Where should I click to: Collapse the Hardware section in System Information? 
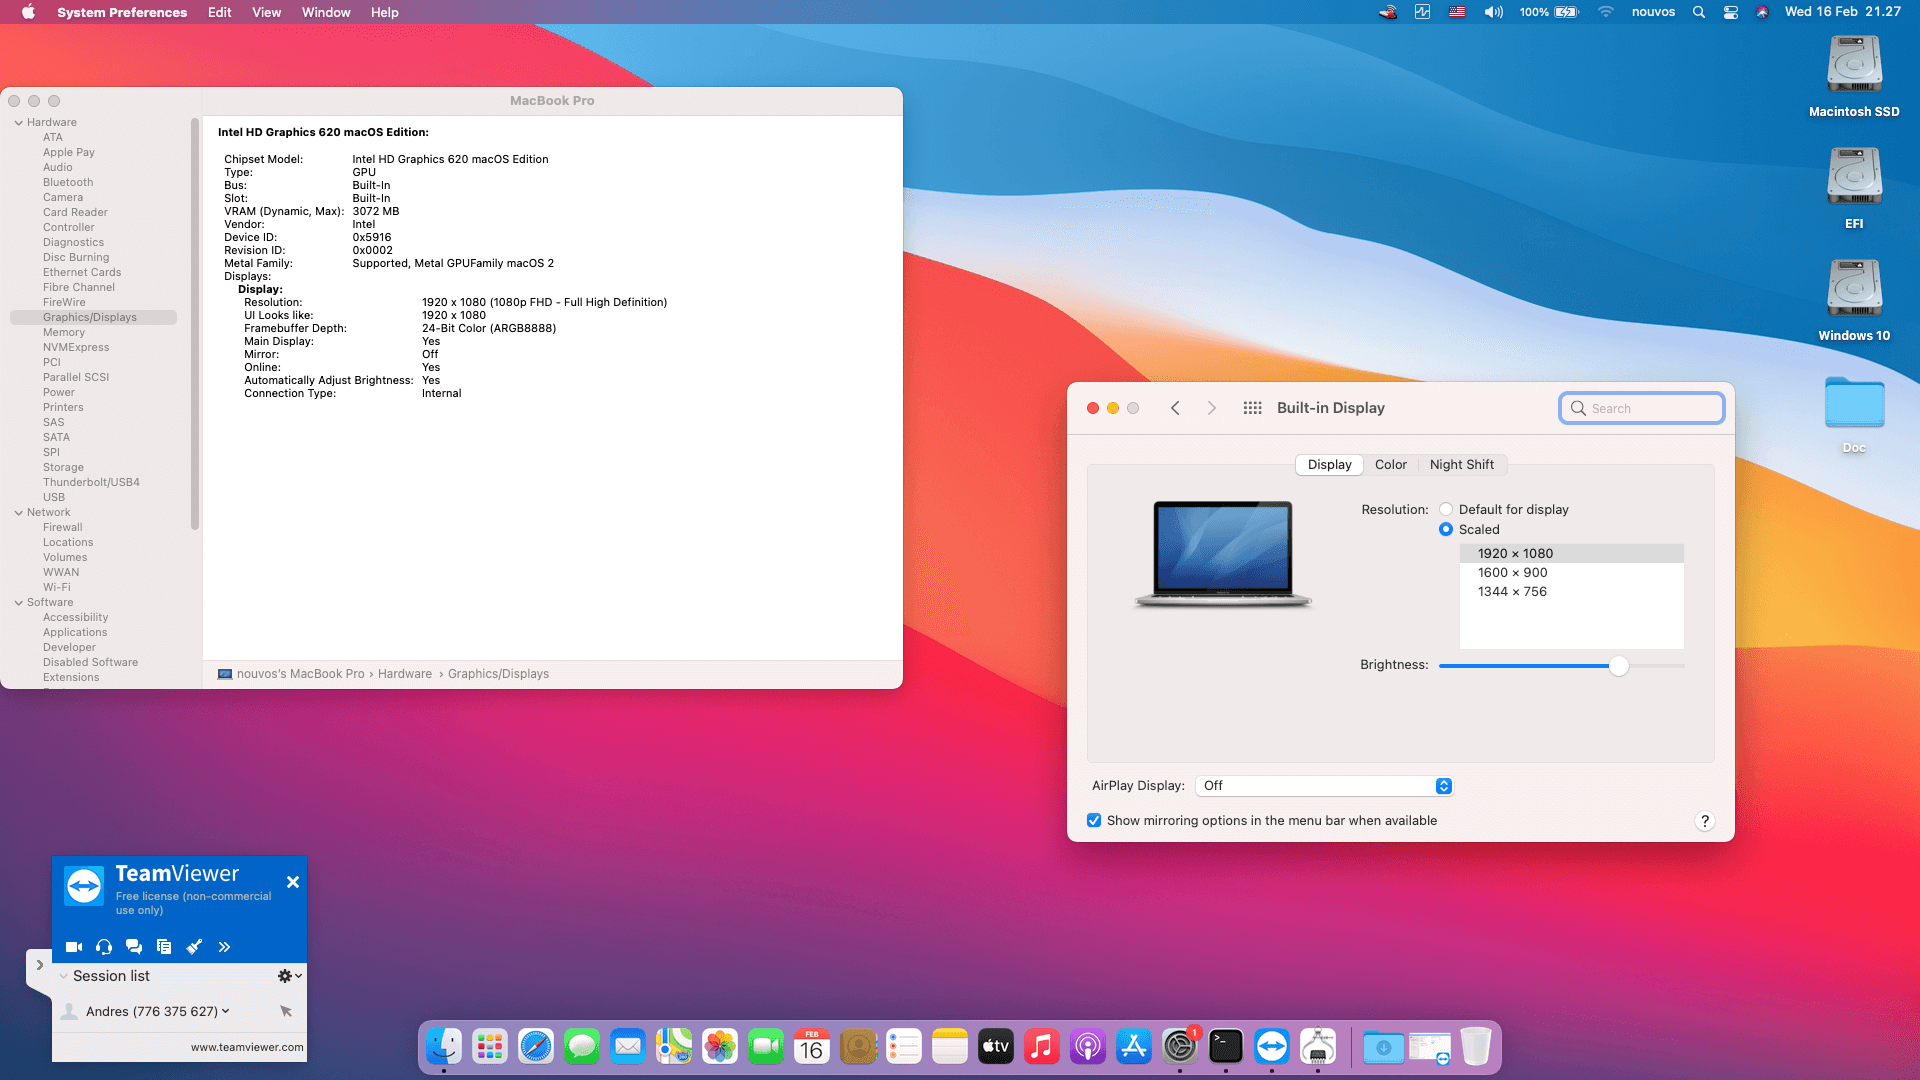pyautogui.click(x=17, y=121)
